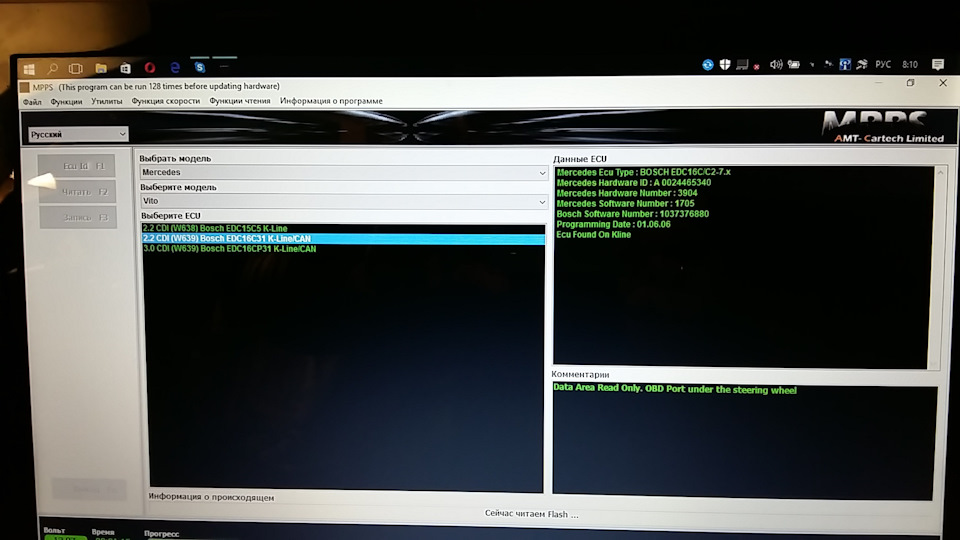Click the Читать F2 button

click(x=78, y=192)
